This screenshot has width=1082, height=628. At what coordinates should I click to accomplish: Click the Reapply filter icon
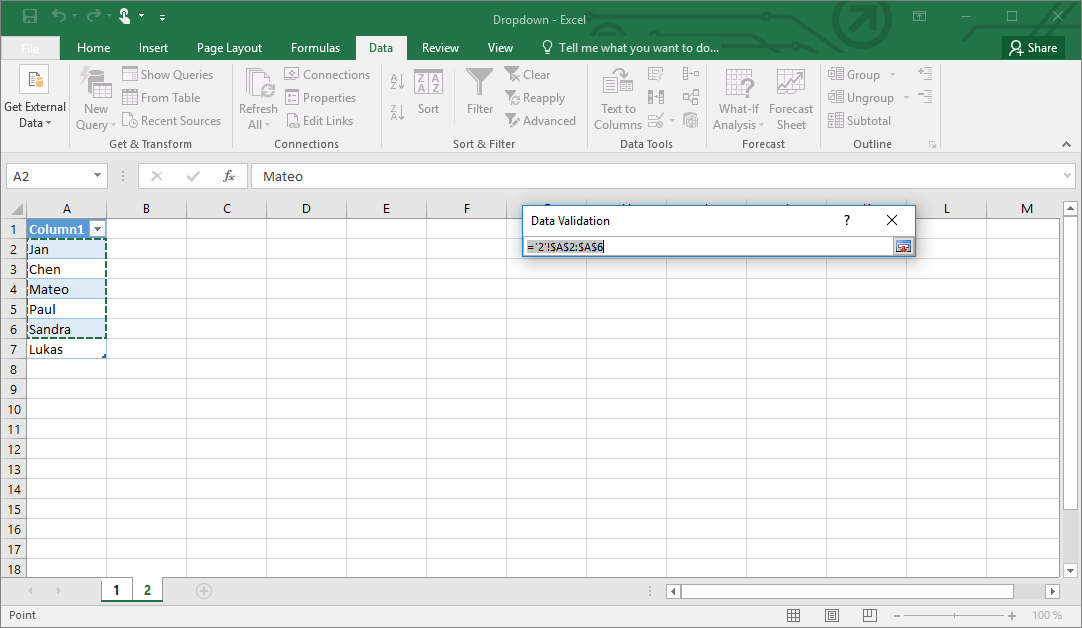click(537, 97)
